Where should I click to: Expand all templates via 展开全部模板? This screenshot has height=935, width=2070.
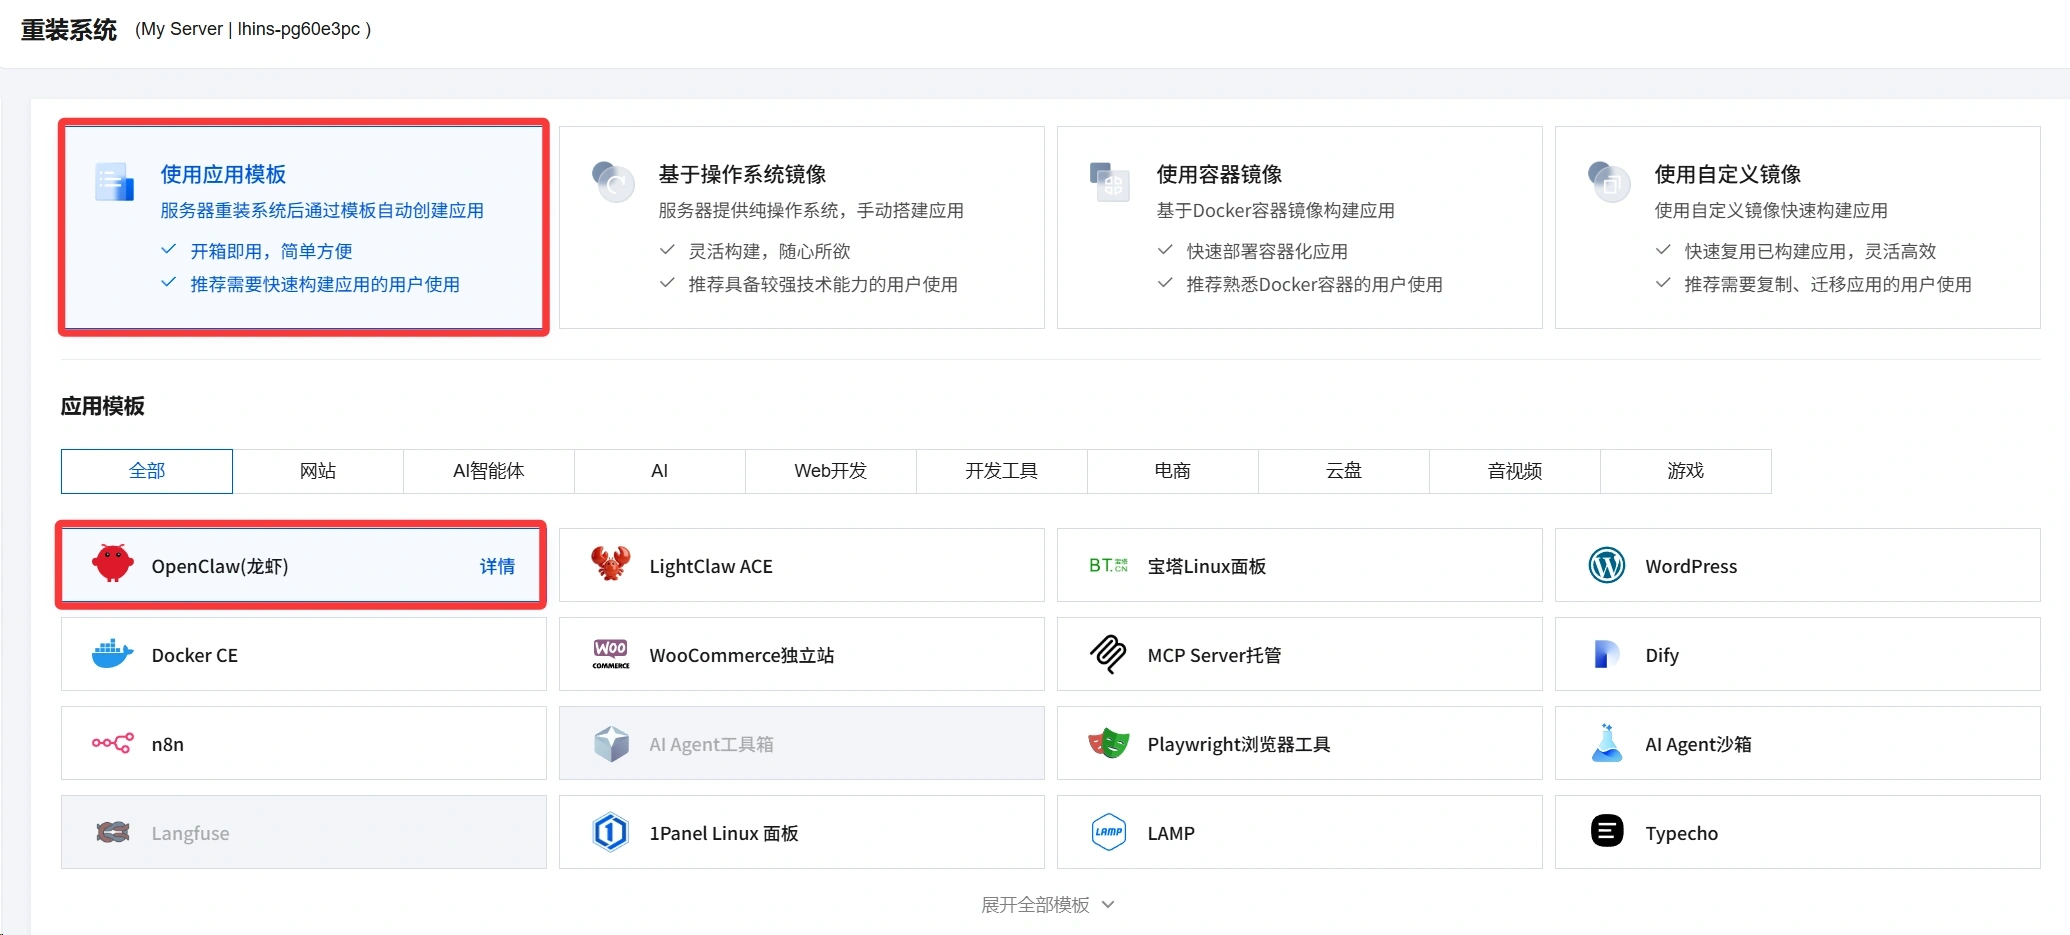1047,904
